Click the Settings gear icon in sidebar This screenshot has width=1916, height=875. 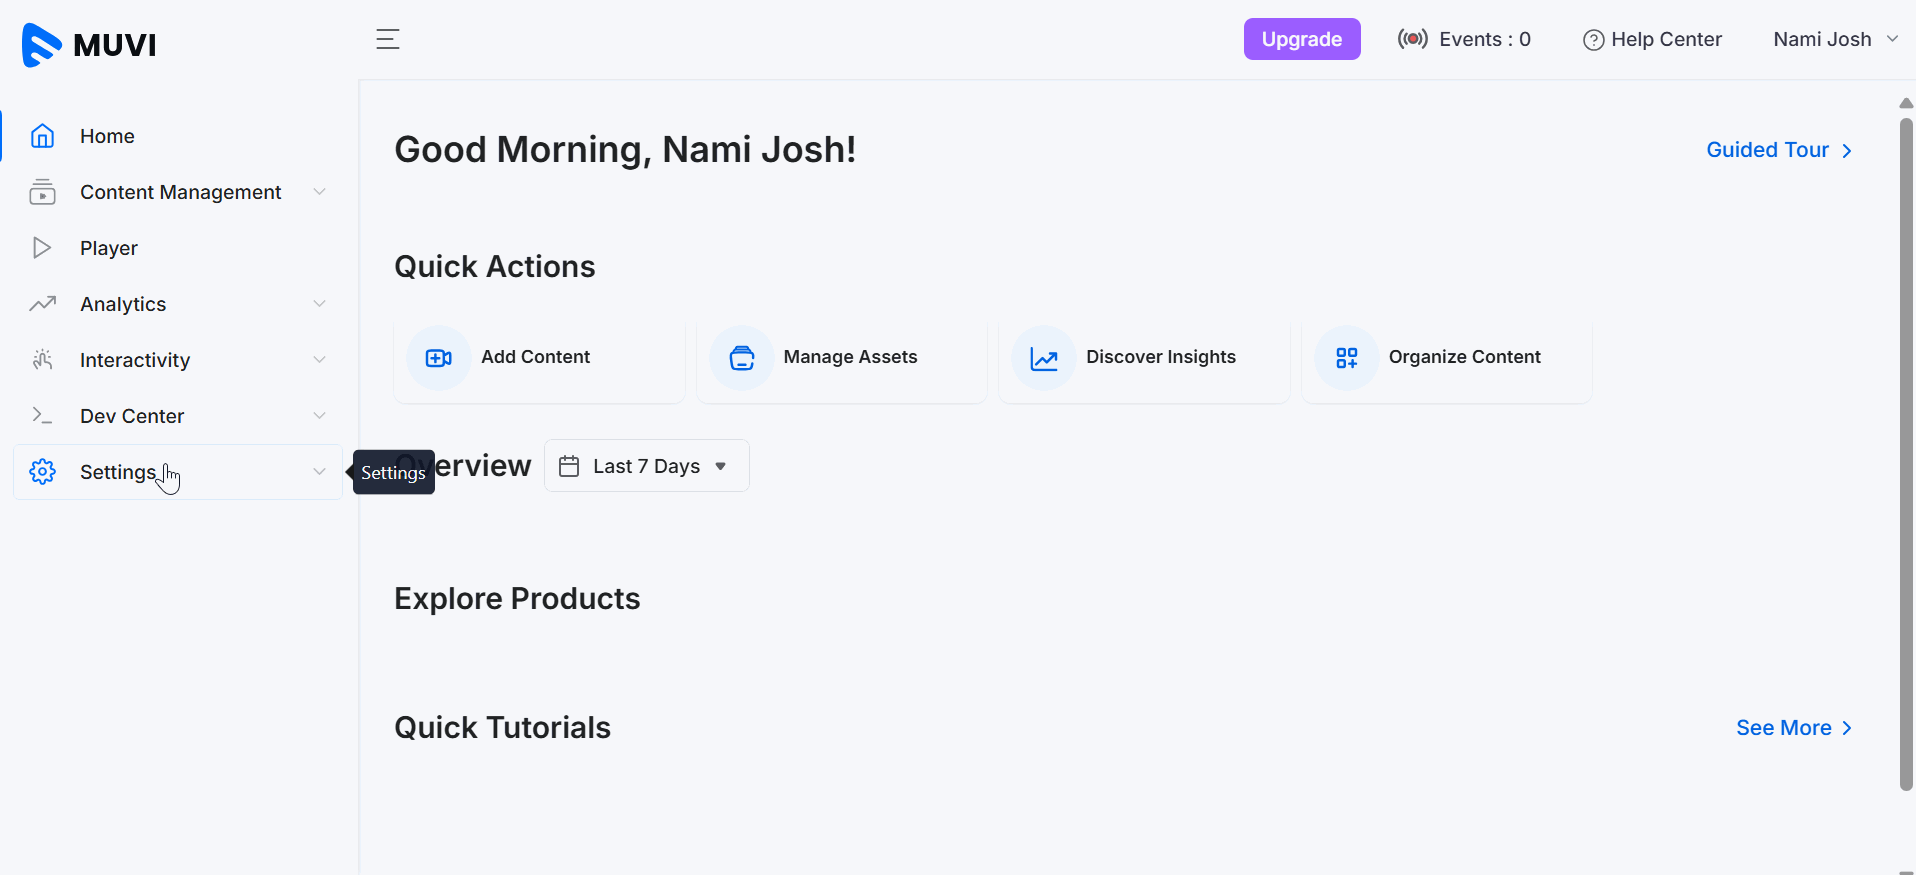coord(42,472)
